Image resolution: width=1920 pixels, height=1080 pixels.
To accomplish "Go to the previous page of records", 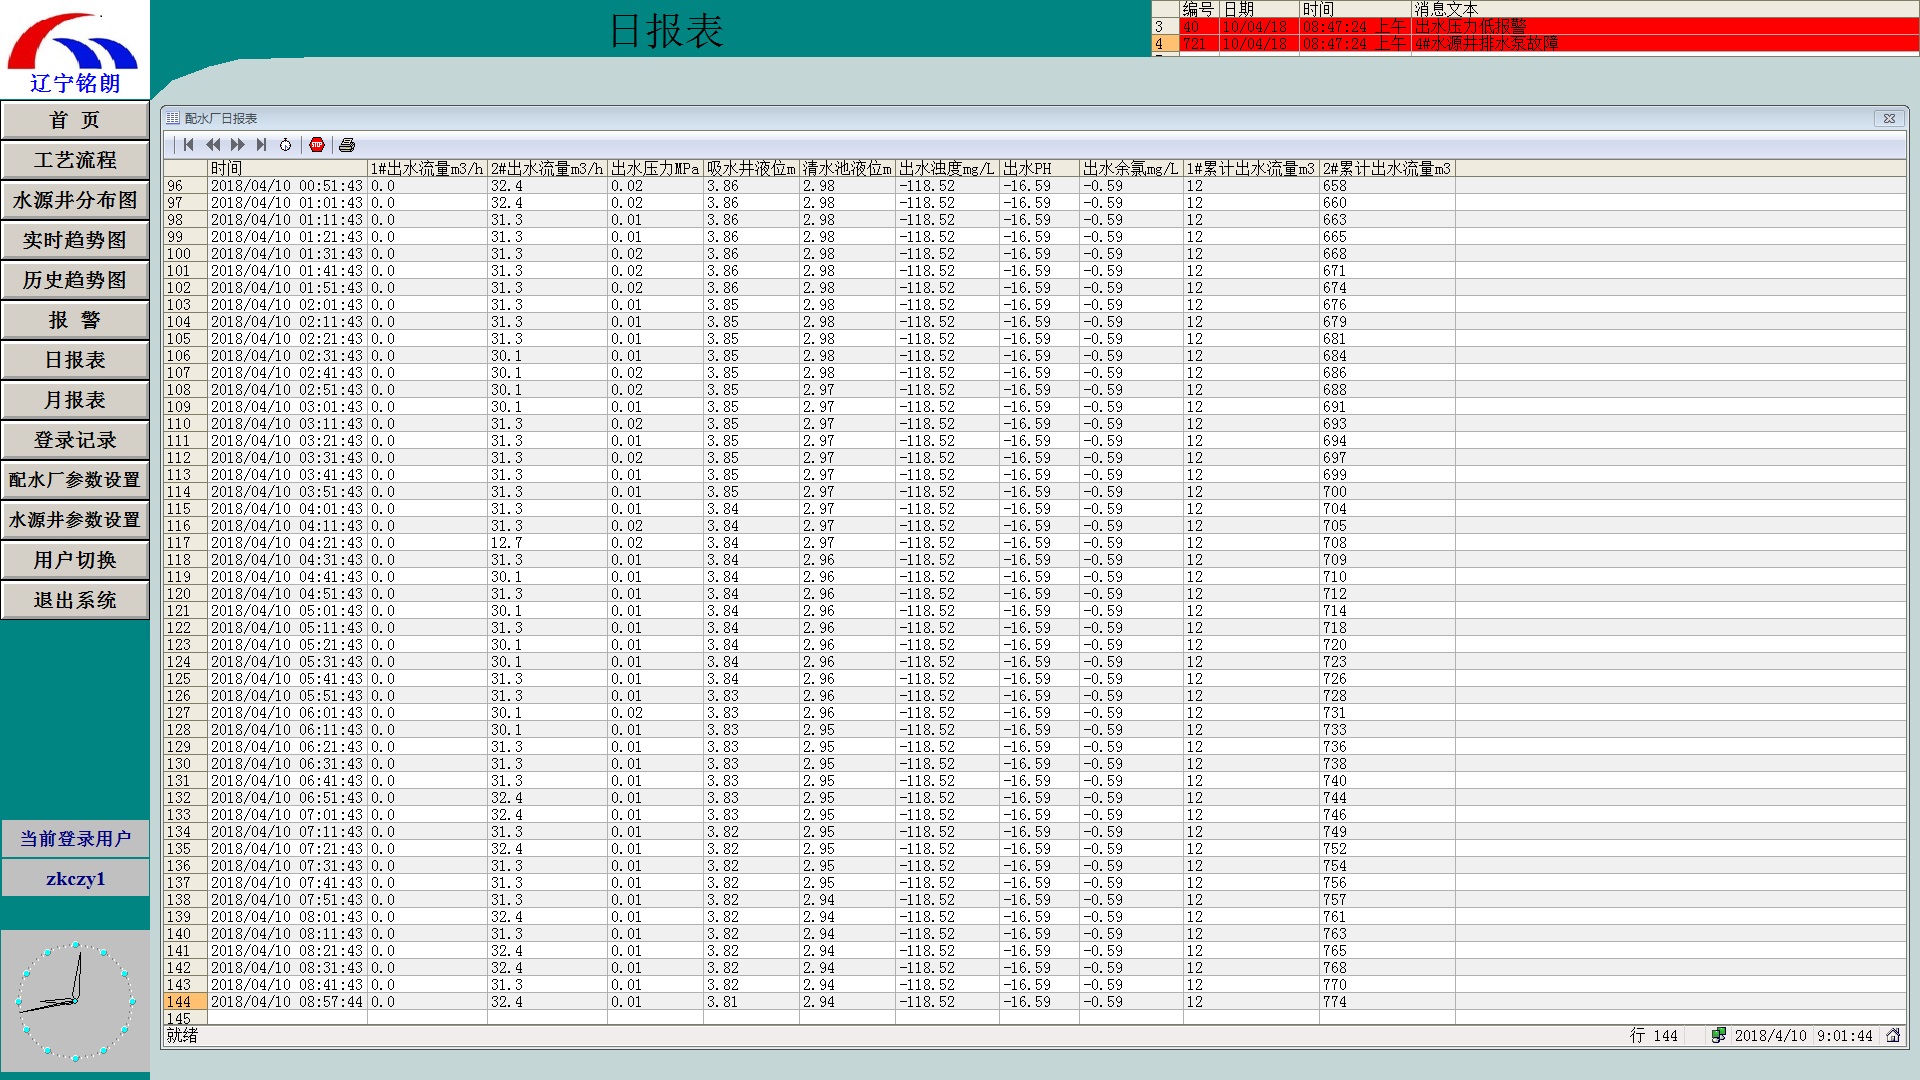I will [x=213, y=145].
